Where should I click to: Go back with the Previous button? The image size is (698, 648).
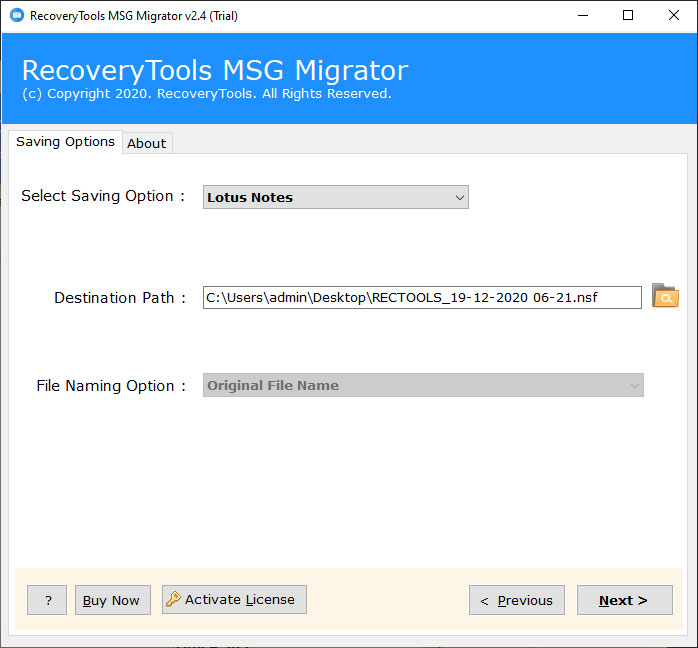coord(517,600)
